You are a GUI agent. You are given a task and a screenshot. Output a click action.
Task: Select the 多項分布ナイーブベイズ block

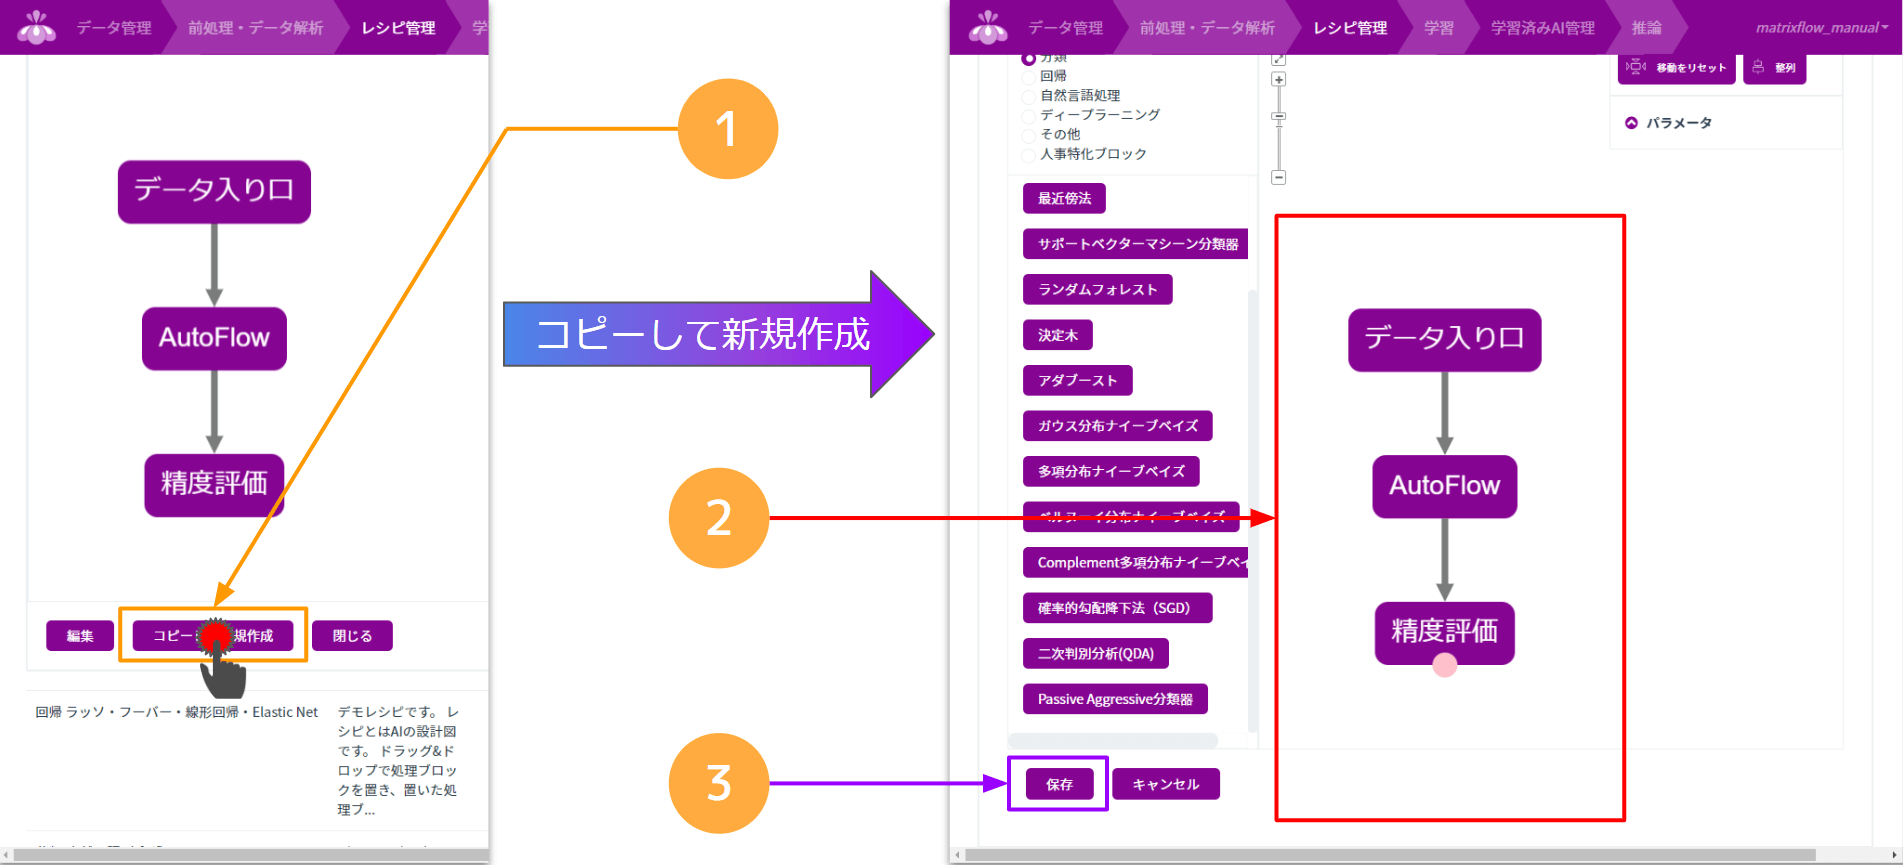click(x=1111, y=471)
